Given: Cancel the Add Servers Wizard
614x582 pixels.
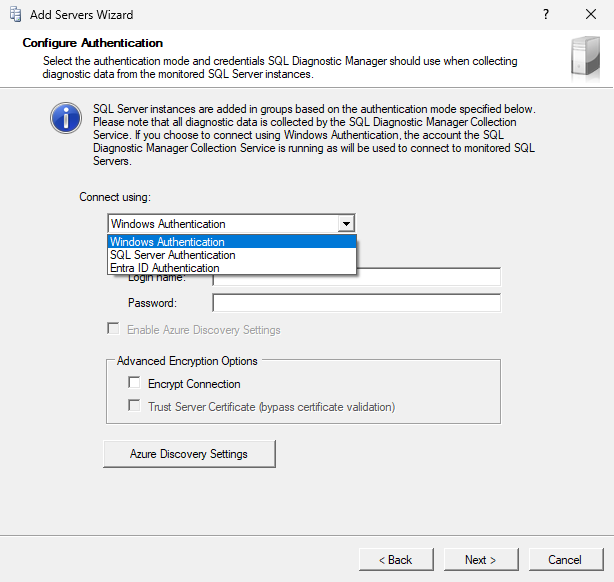Looking at the screenshot, I should point(565,559).
